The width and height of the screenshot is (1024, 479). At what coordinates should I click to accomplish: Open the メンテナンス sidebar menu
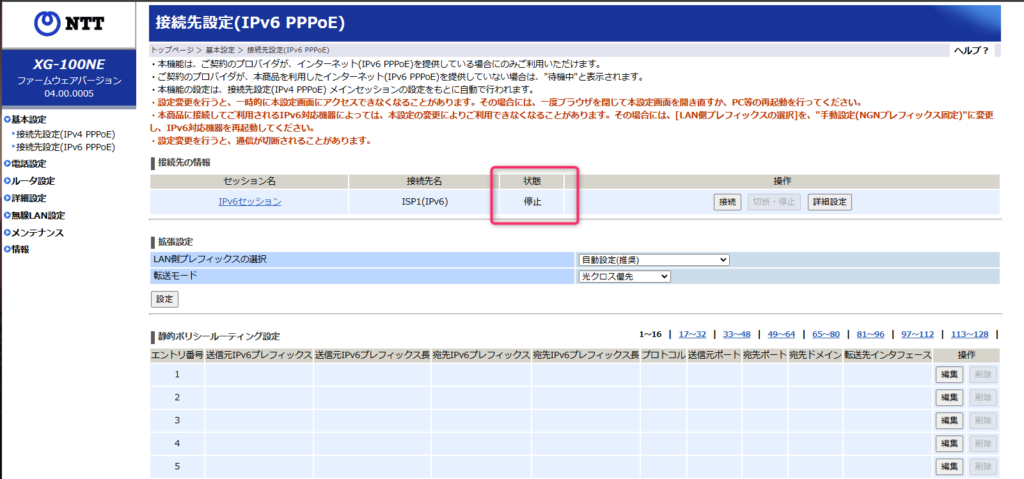tap(37, 232)
